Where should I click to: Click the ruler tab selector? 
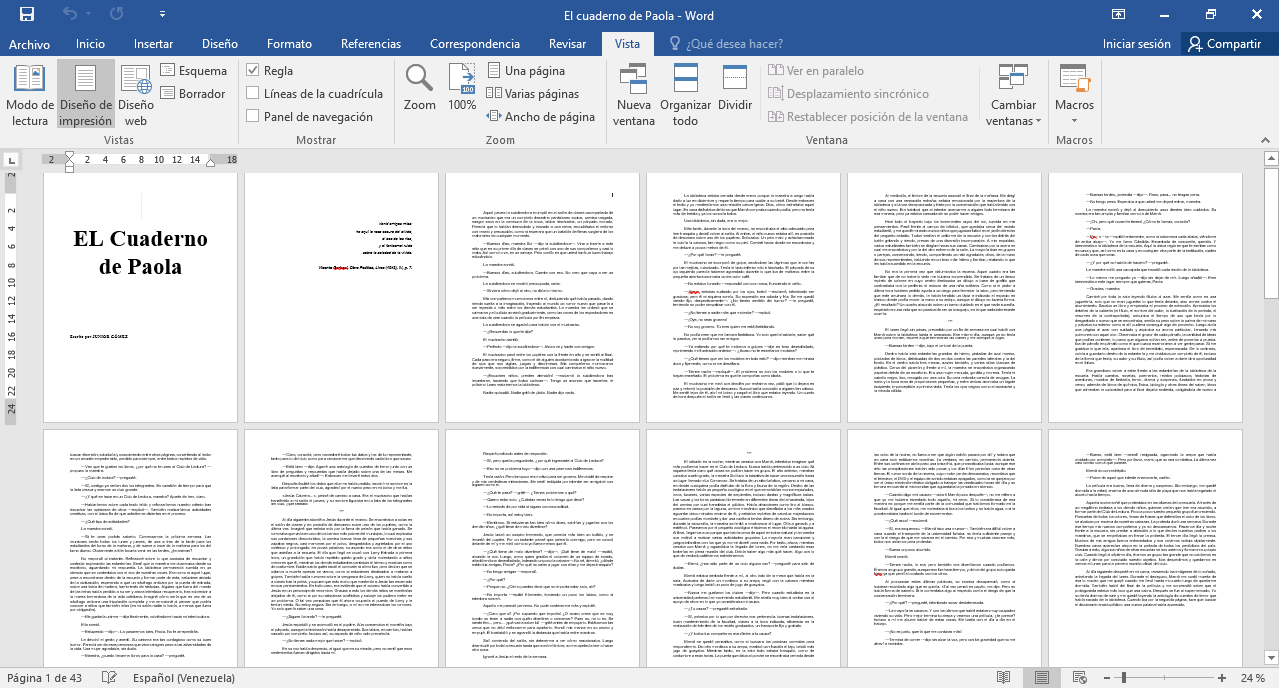(x=12, y=160)
